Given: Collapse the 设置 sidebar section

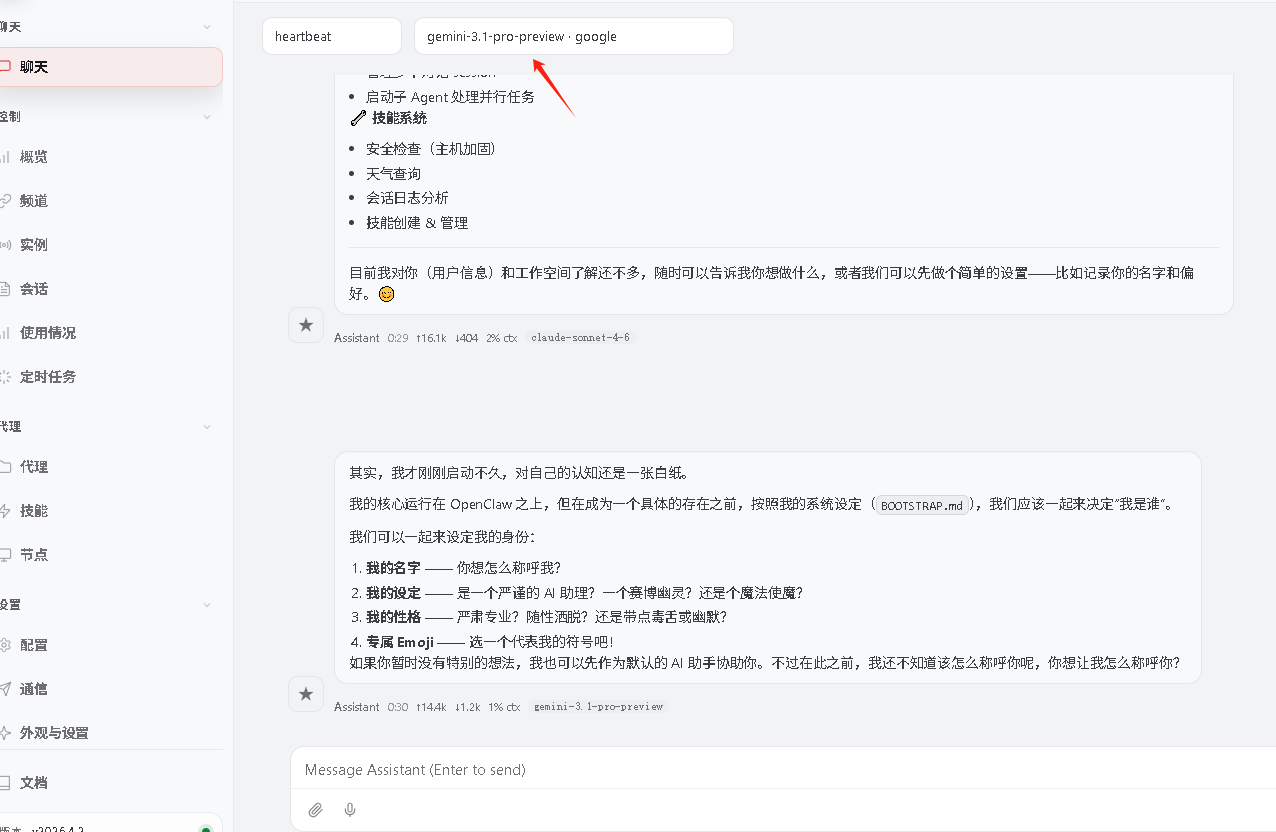Looking at the screenshot, I should click(x=206, y=605).
